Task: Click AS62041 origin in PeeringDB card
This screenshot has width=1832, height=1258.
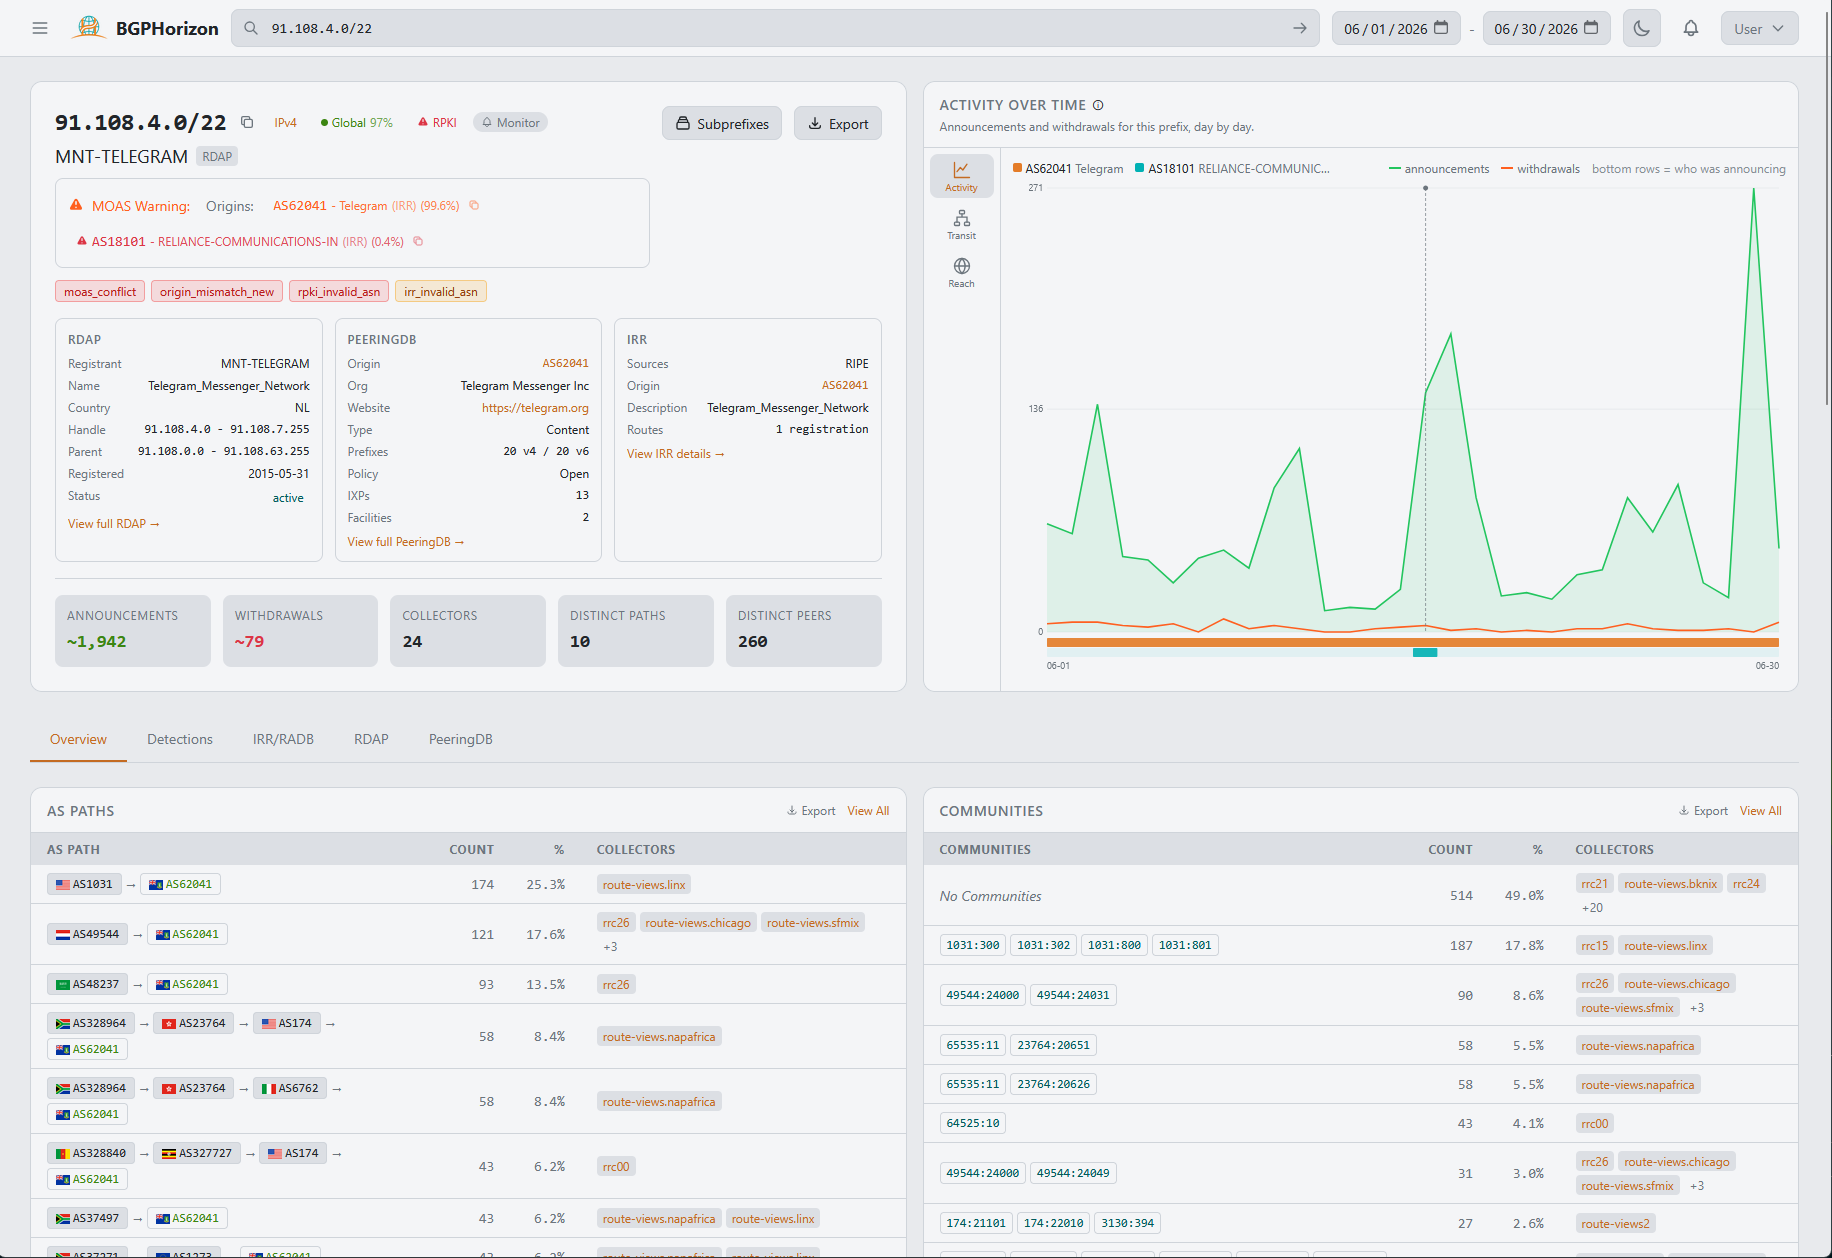Action: coord(565,363)
